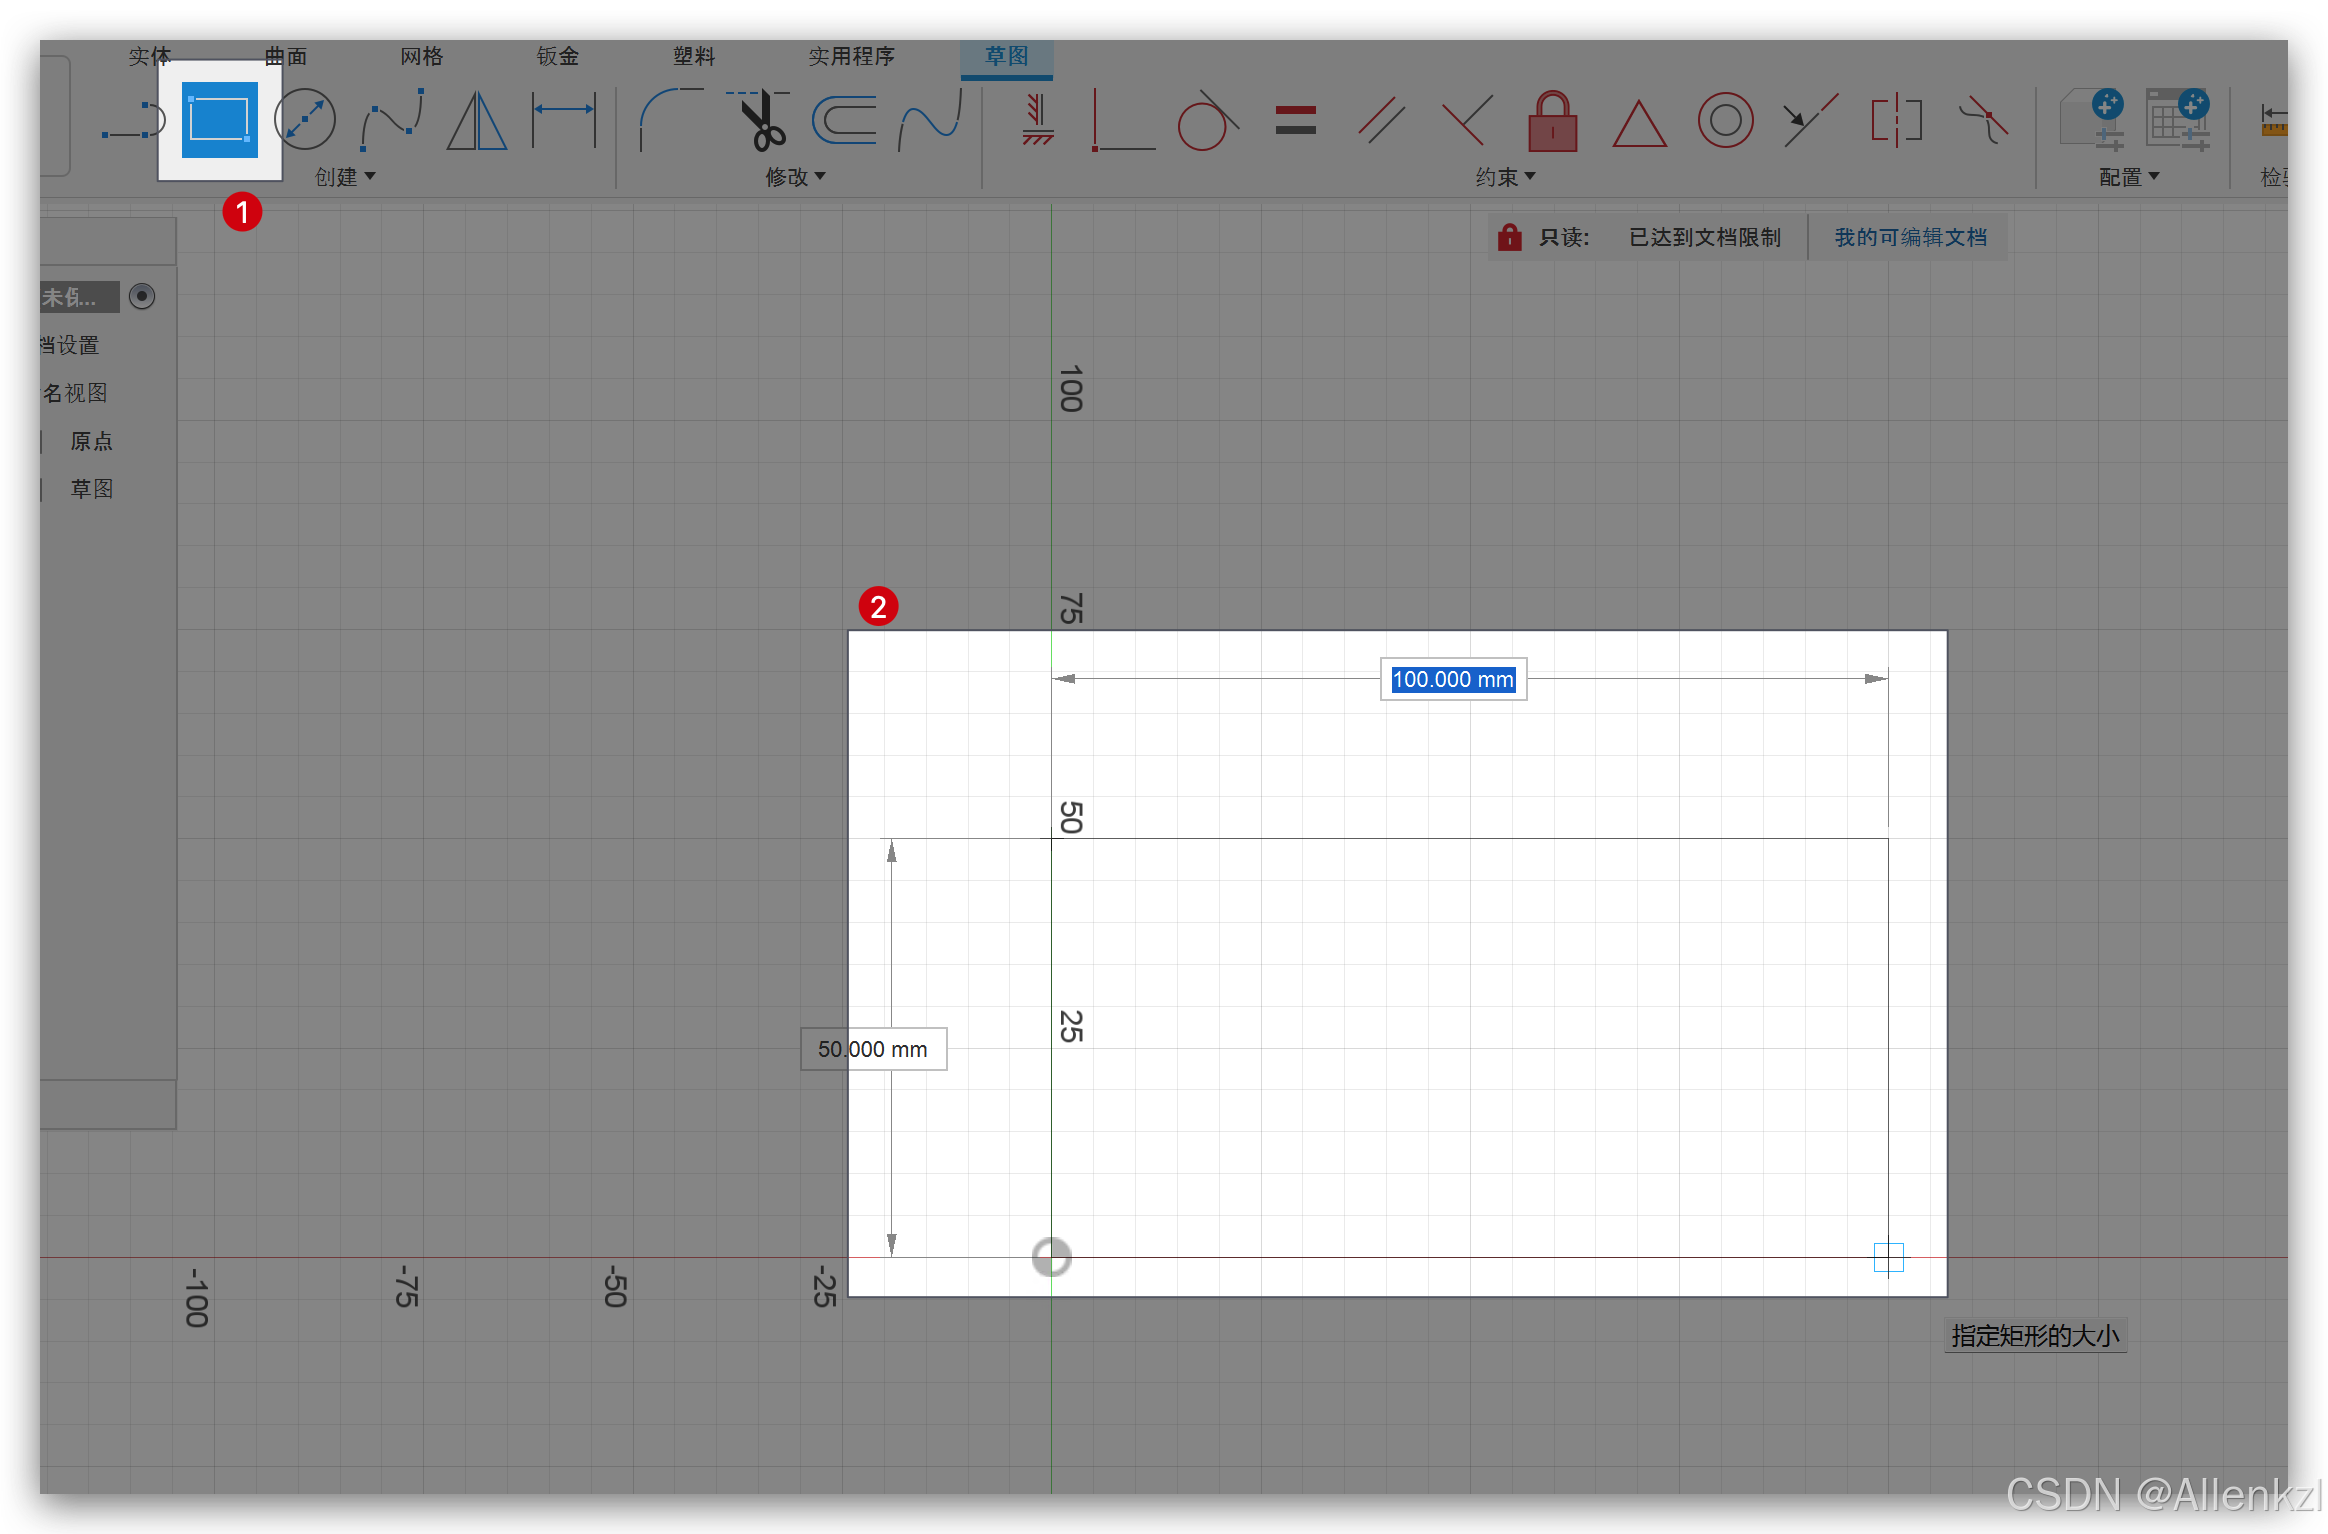Select the 2-point rectangle sketch tool
2328x1534 pixels.
pyautogui.click(x=219, y=120)
